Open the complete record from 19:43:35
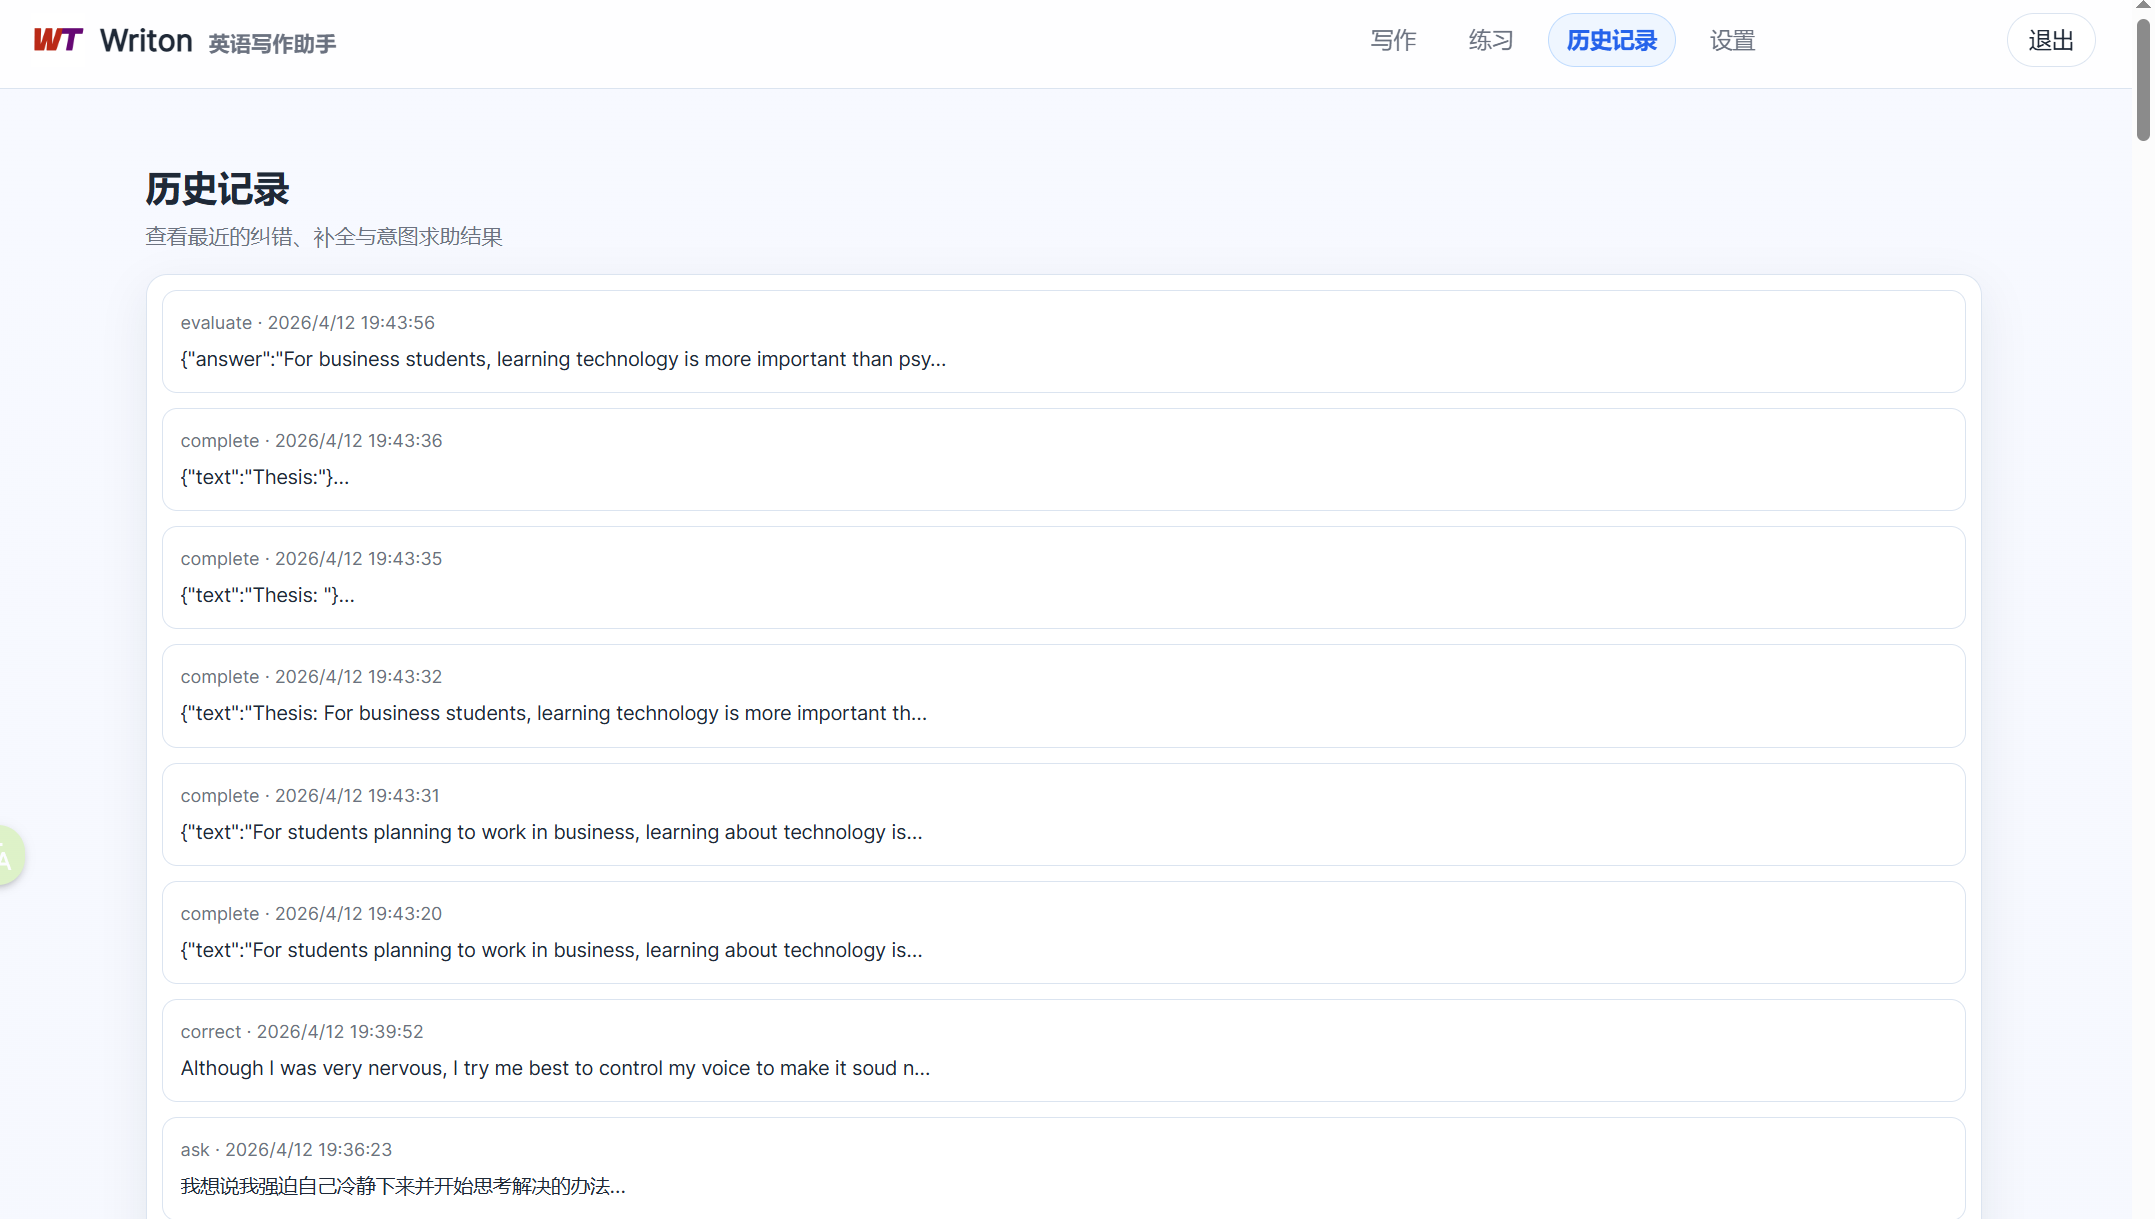This screenshot has height=1219, width=2155. click(1063, 578)
